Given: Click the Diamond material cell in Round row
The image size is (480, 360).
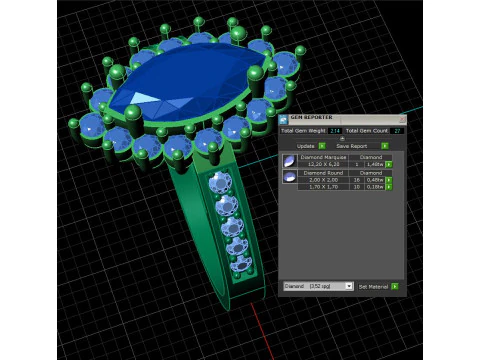Looking at the screenshot, I should (x=371, y=173).
